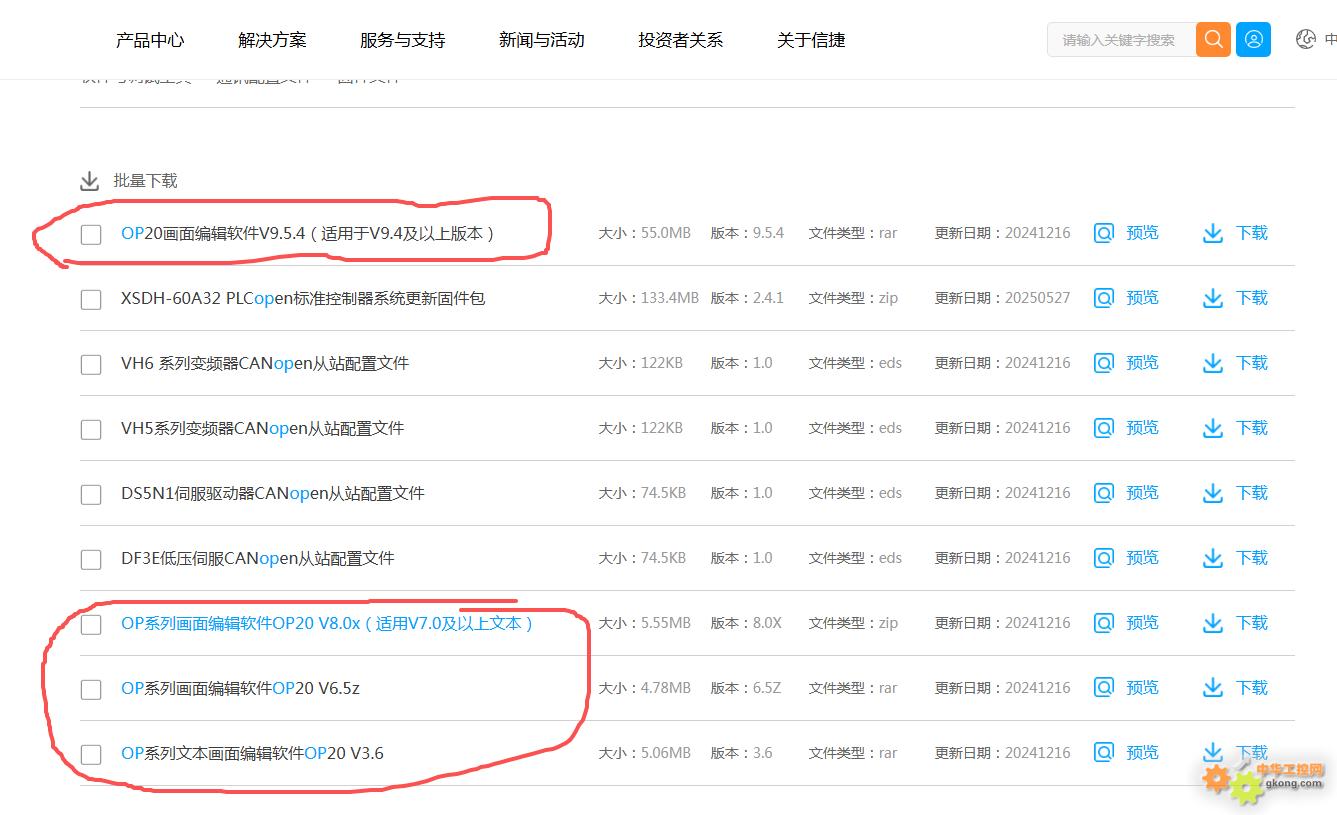Click download icon for OP20 V9.5.4 row
The image size is (1337, 815).
[x=1213, y=233]
